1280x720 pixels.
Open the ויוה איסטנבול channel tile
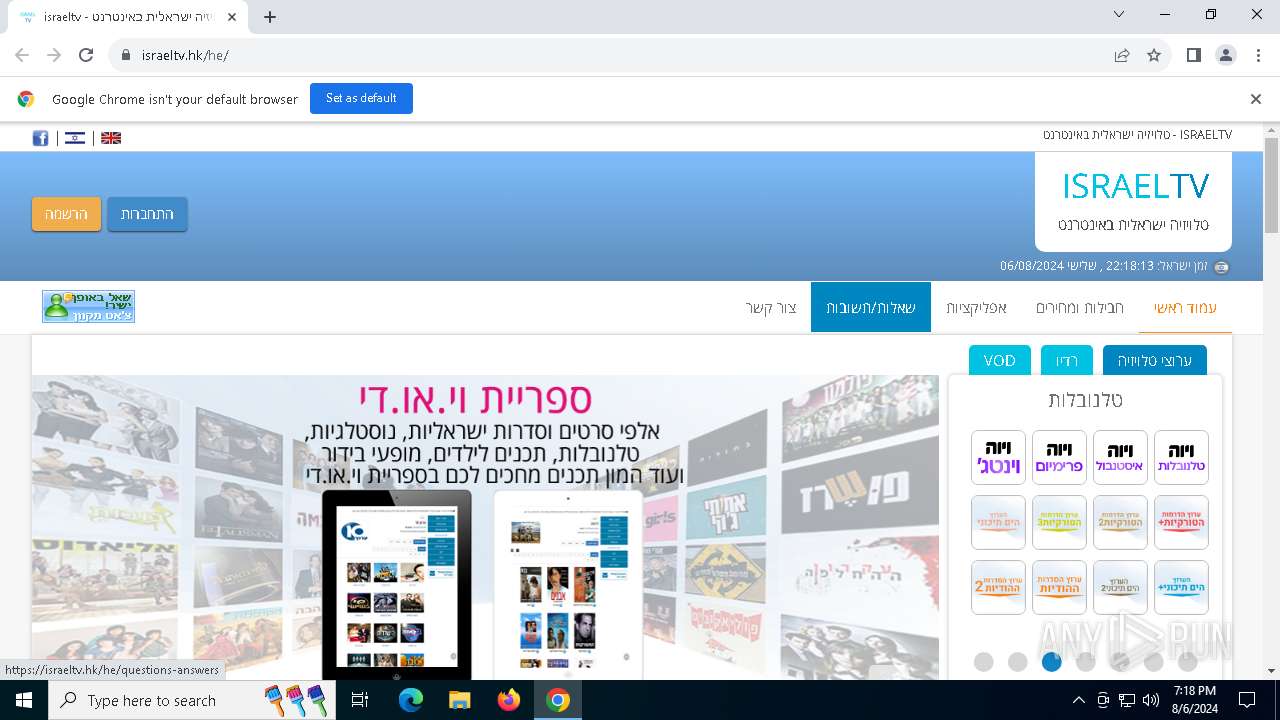[x=1120, y=457]
